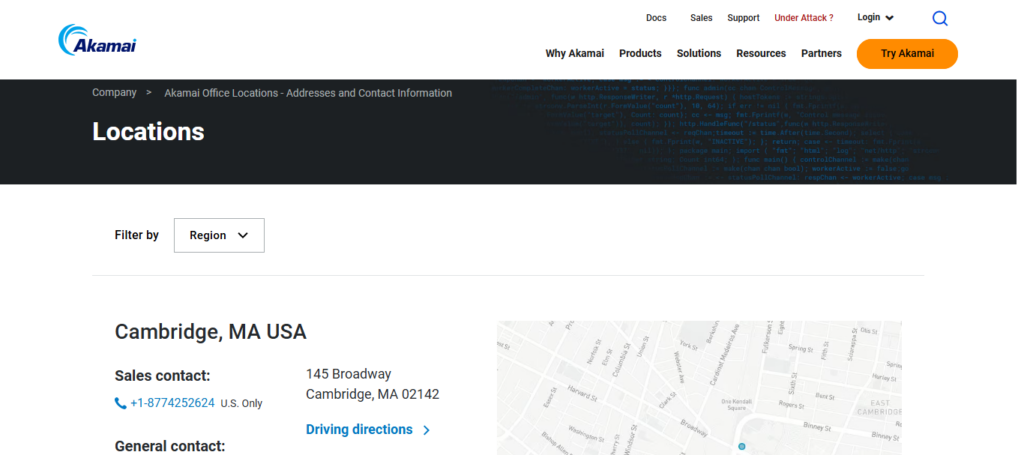1024x455 pixels.
Task: Click the Cambridge, MA USA heading
Action: (x=210, y=332)
